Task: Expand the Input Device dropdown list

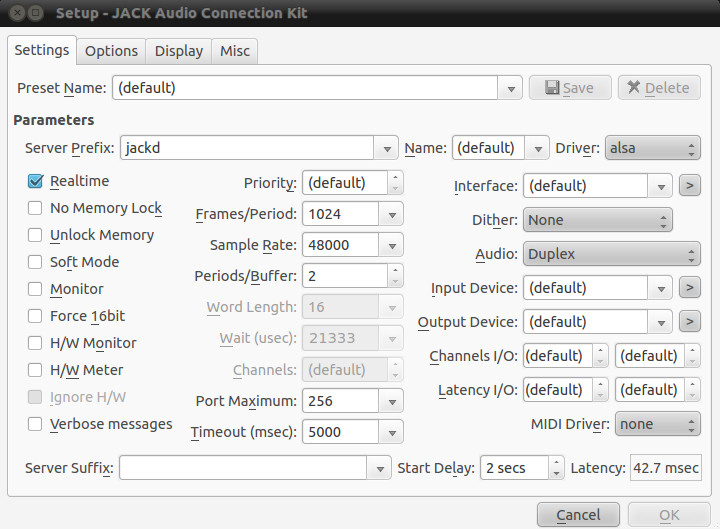Action: (661, 288)
